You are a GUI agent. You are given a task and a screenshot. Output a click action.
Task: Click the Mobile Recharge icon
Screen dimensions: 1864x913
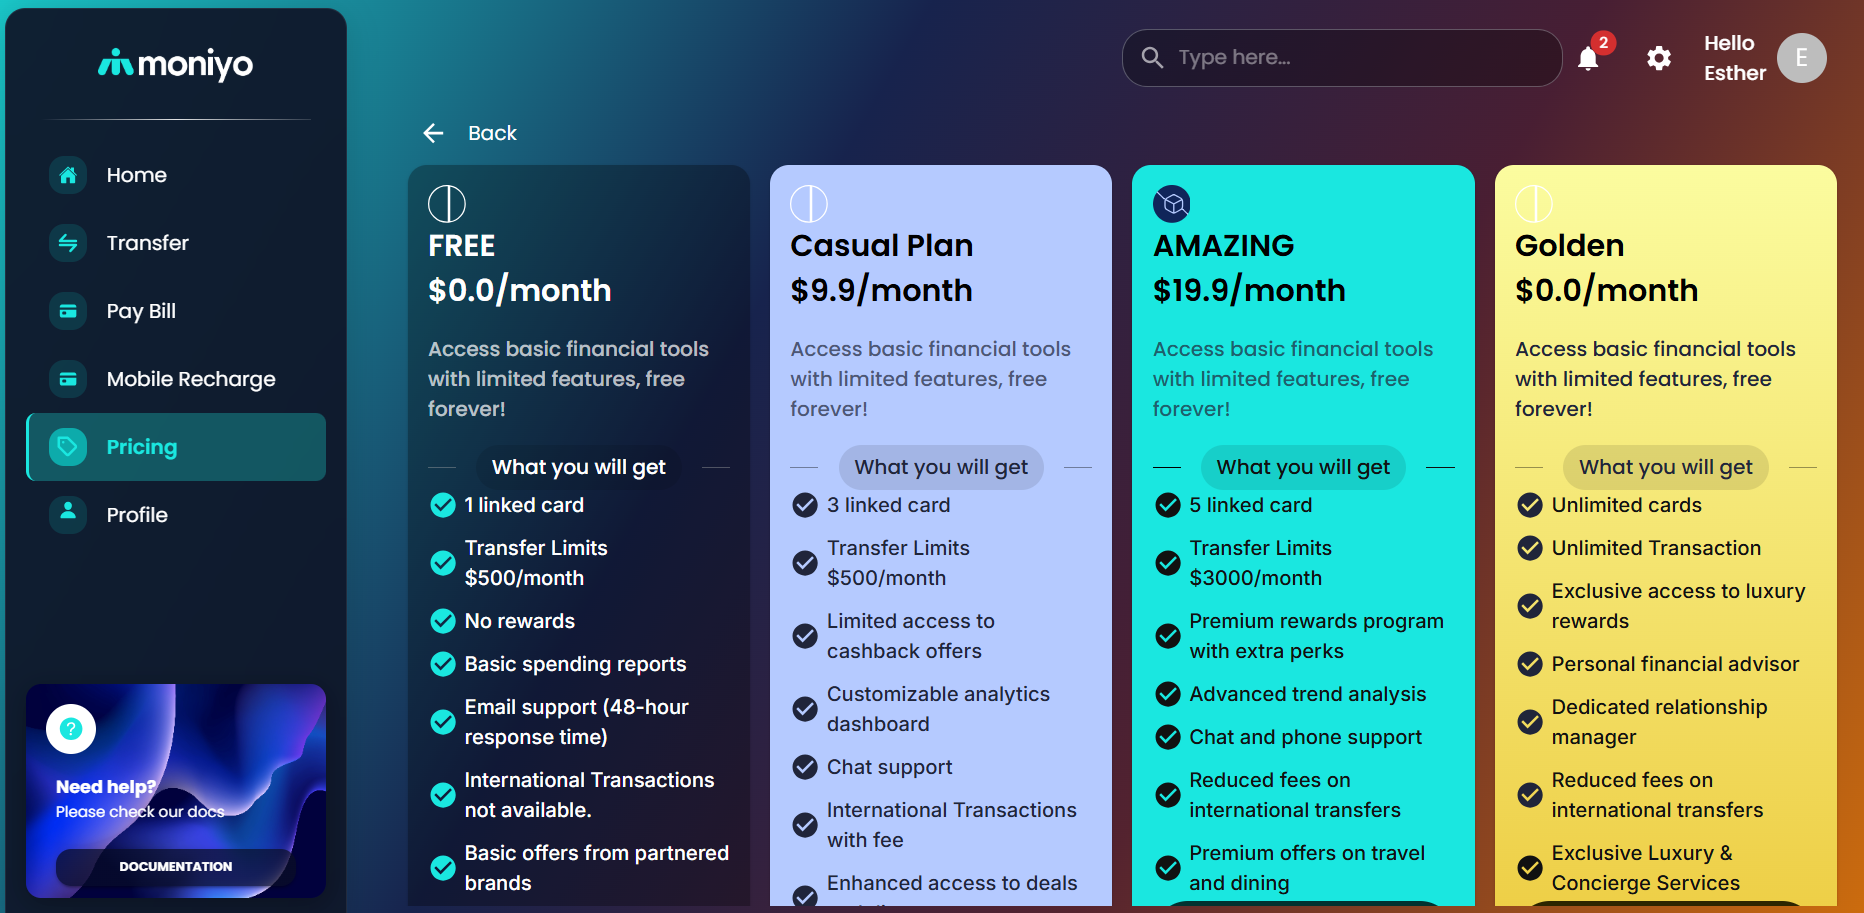tap(68, 379)
